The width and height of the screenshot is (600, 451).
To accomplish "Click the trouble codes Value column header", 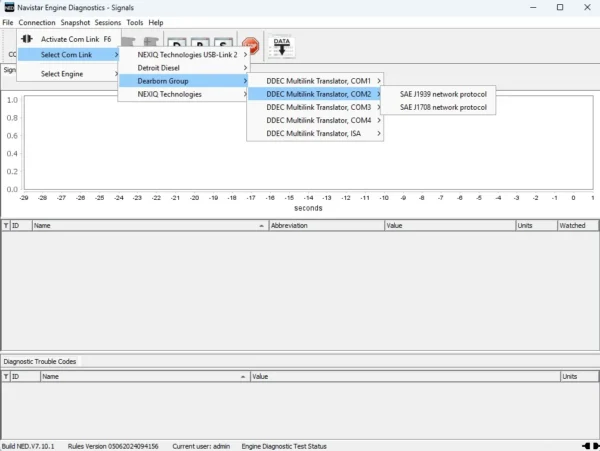I will 406,377.
